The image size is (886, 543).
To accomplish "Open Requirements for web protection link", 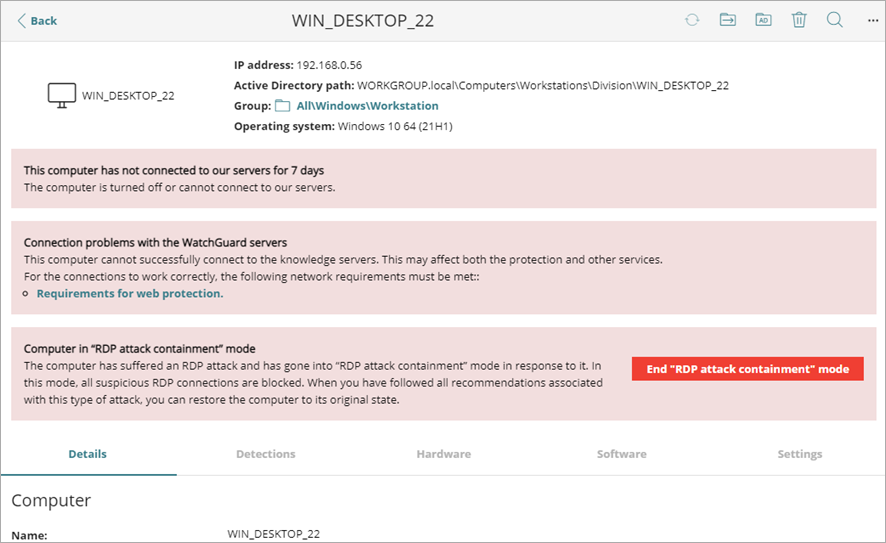I will 129,294.
